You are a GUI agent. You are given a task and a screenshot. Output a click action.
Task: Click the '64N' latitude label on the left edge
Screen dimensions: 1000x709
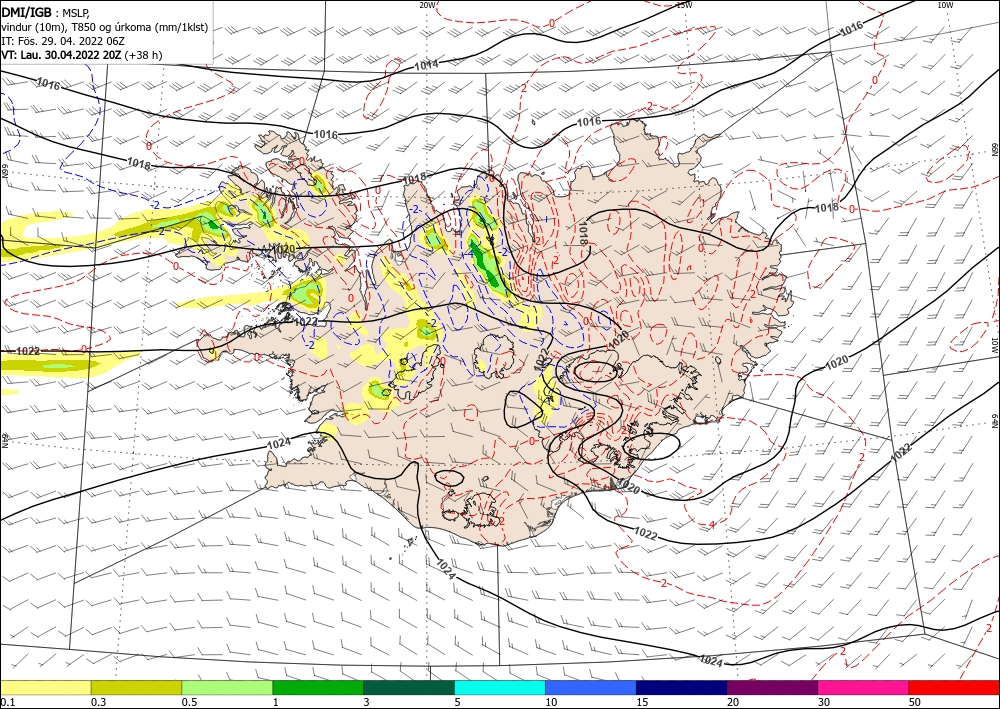(x=4, y=441)
